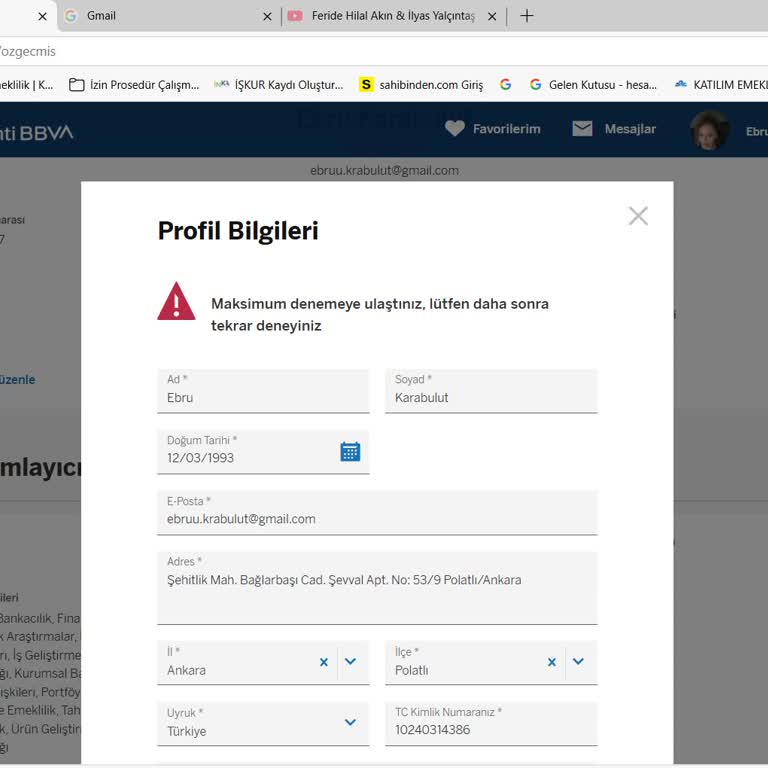Clear the İlçe selection Polatlı
The height and width of the screenshot is (768, 768).
pyautogui.click(x=552, y=662)
